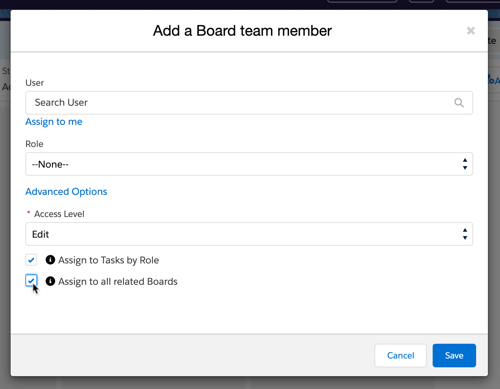Click the search magnifier icon in User field

459,103
